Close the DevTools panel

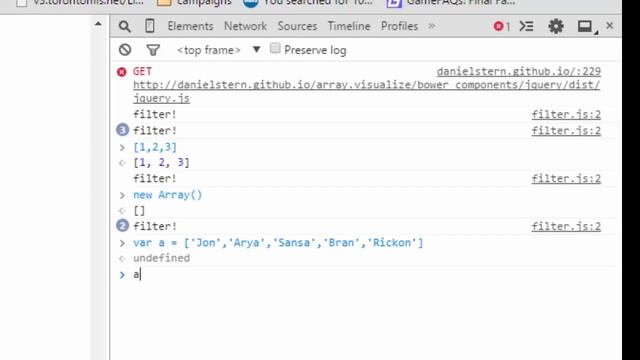pyautogui.click(x=609, y=26)
